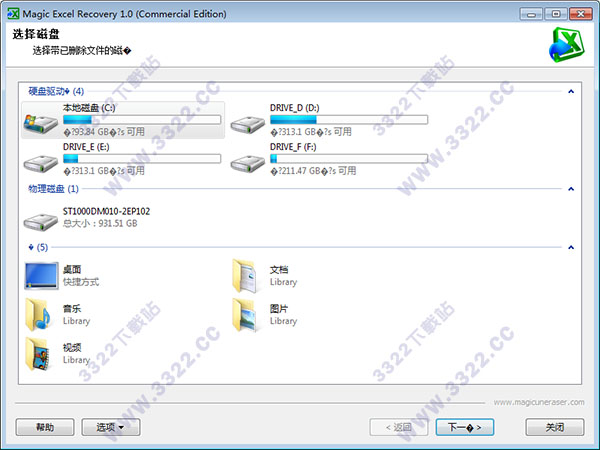Select the DRIVE_D hard disk icon
The width and height of the screenshot is (600, 450).
(248, 124)
